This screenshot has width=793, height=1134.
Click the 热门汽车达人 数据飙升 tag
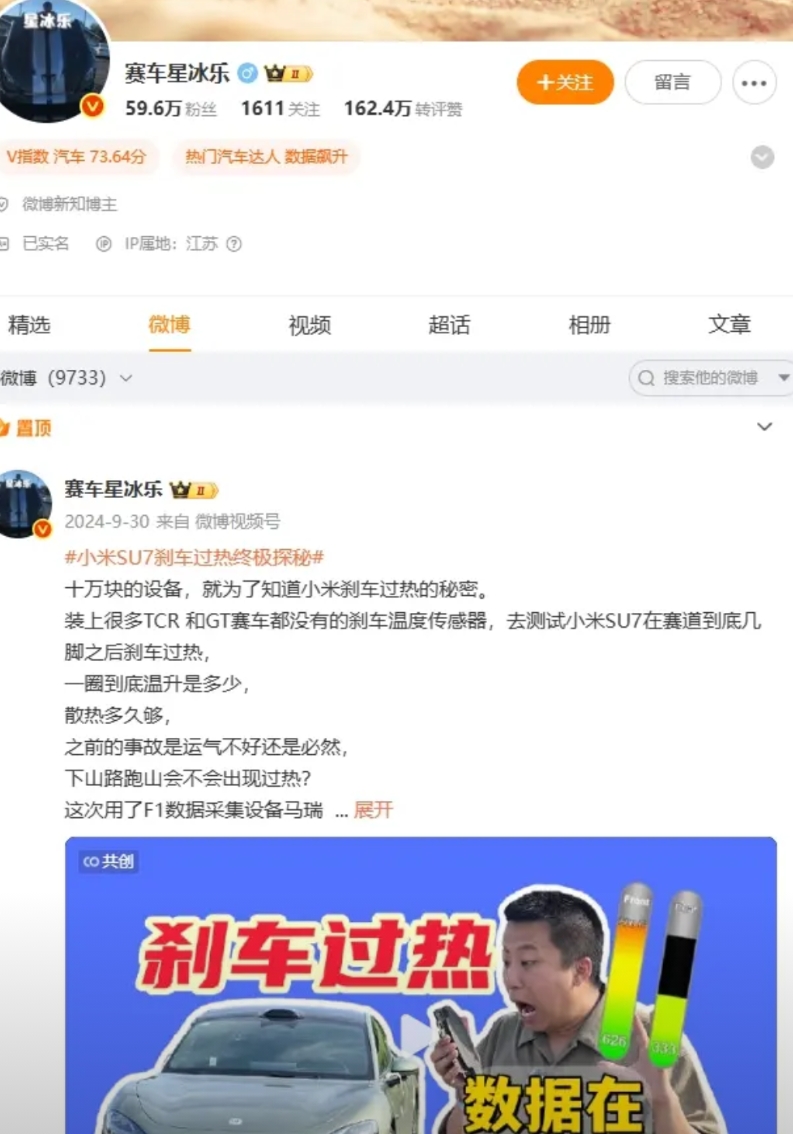(x=266, y=157)
